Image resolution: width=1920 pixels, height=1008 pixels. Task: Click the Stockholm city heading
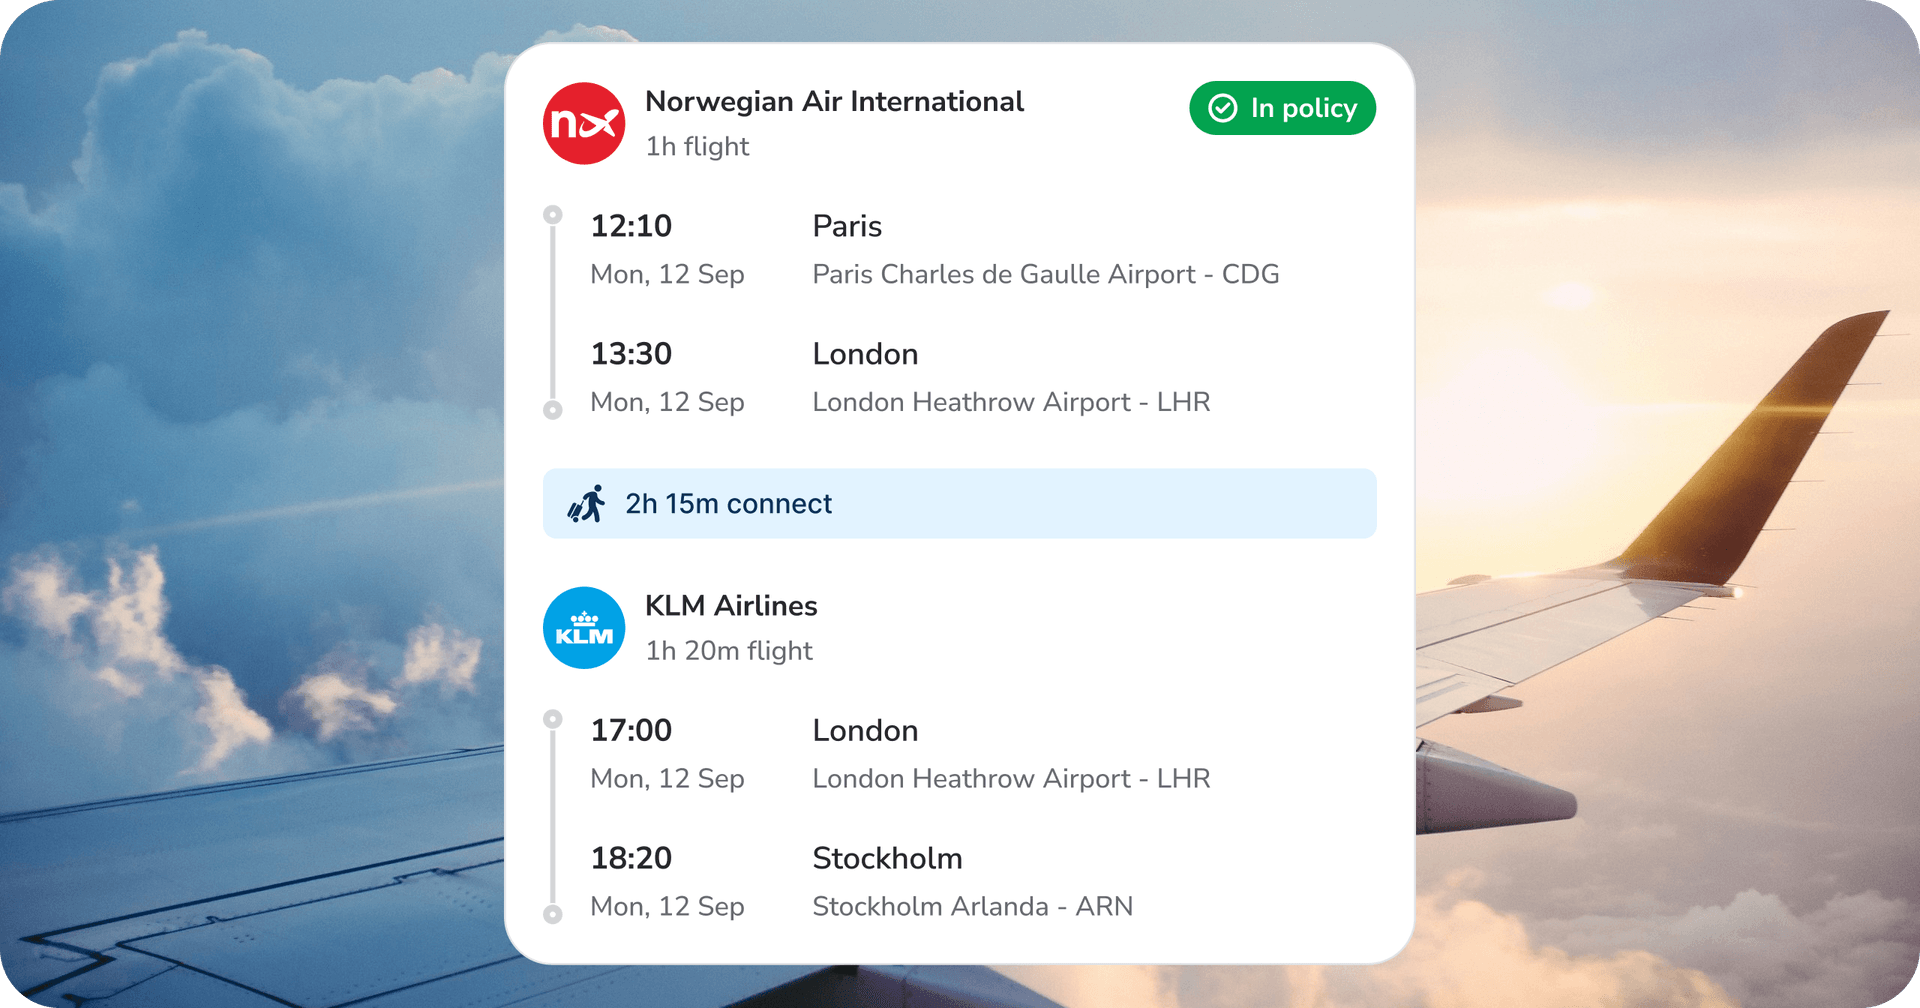click(x=887, y=858)
